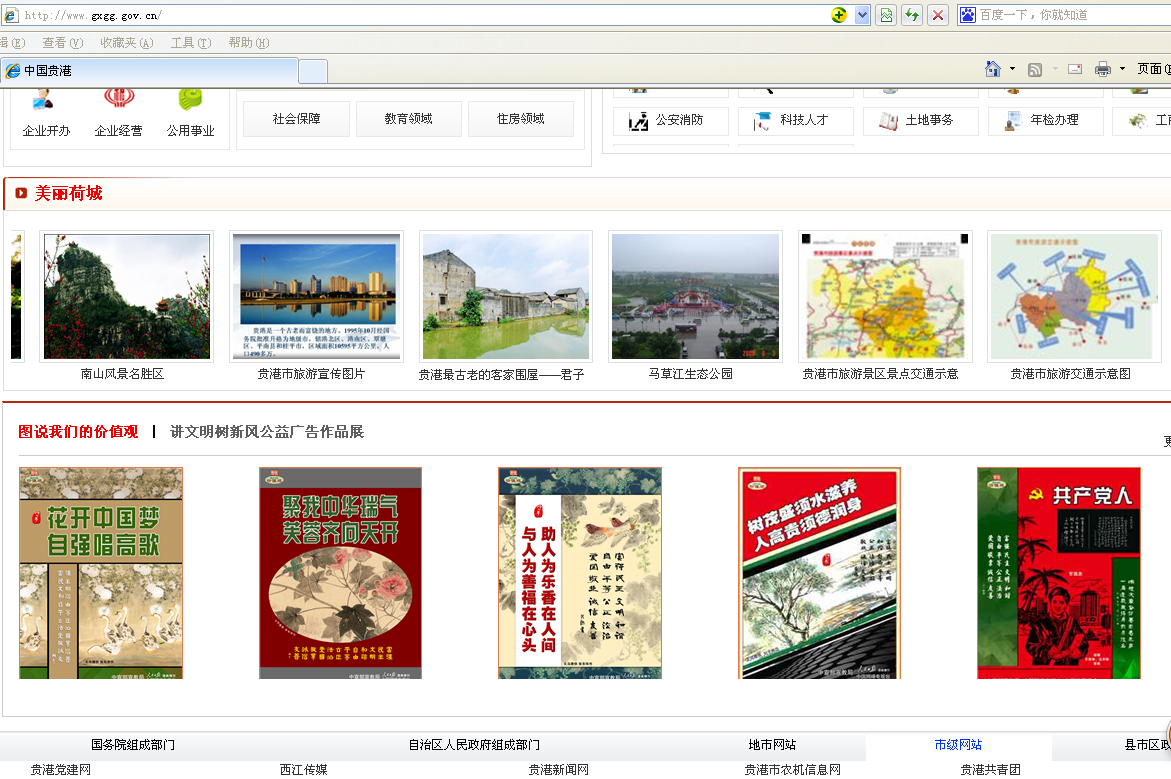Open the 马草江生态公园 photo thumbnail

click(x=695, y=297)
